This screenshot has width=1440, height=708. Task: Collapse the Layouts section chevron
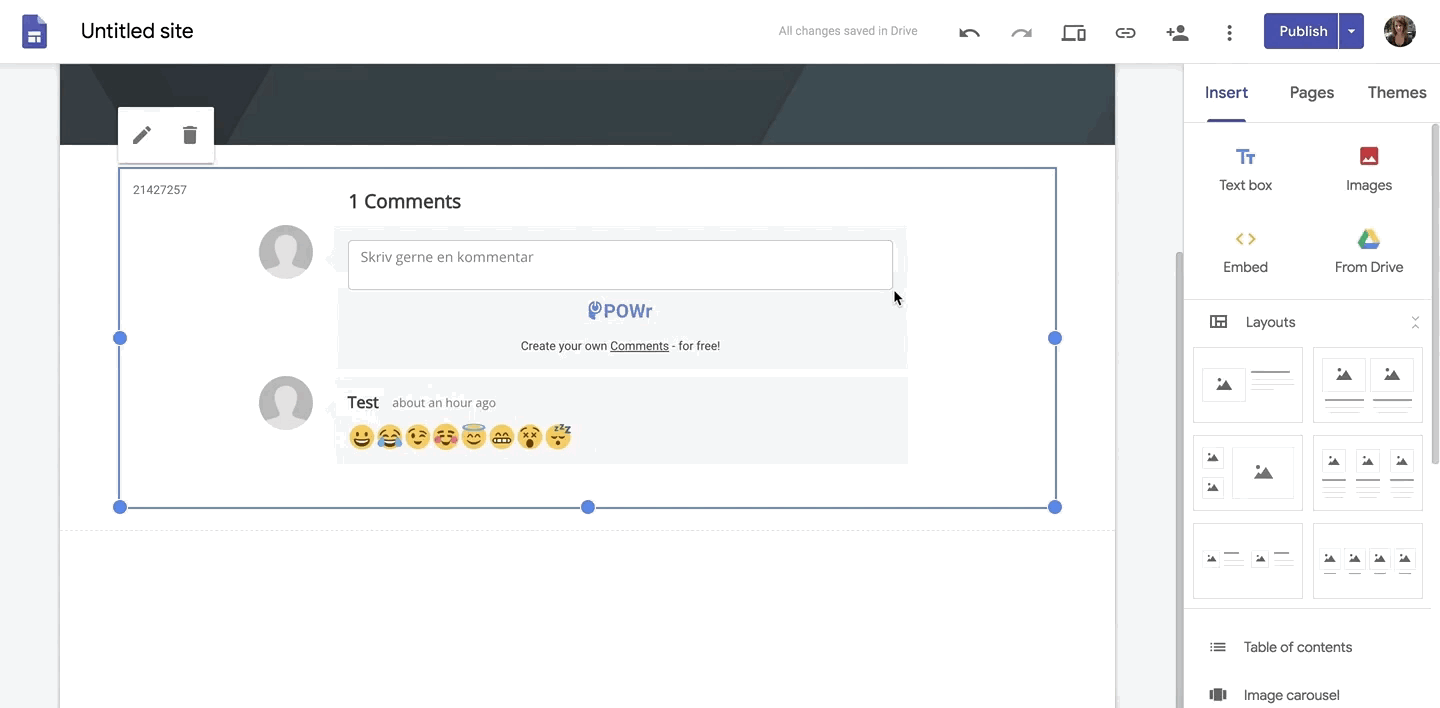pyautogui.click(x=1415, y=322)
